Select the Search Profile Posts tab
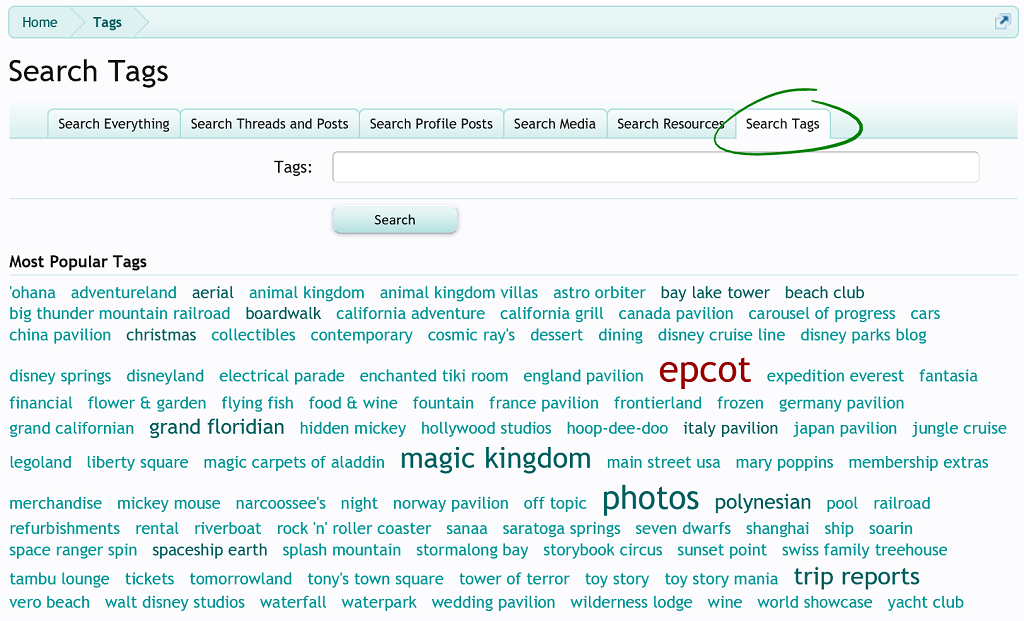The height and width of the screenshot is (621, 1024). pyautogui.click(x=430, y=123)
